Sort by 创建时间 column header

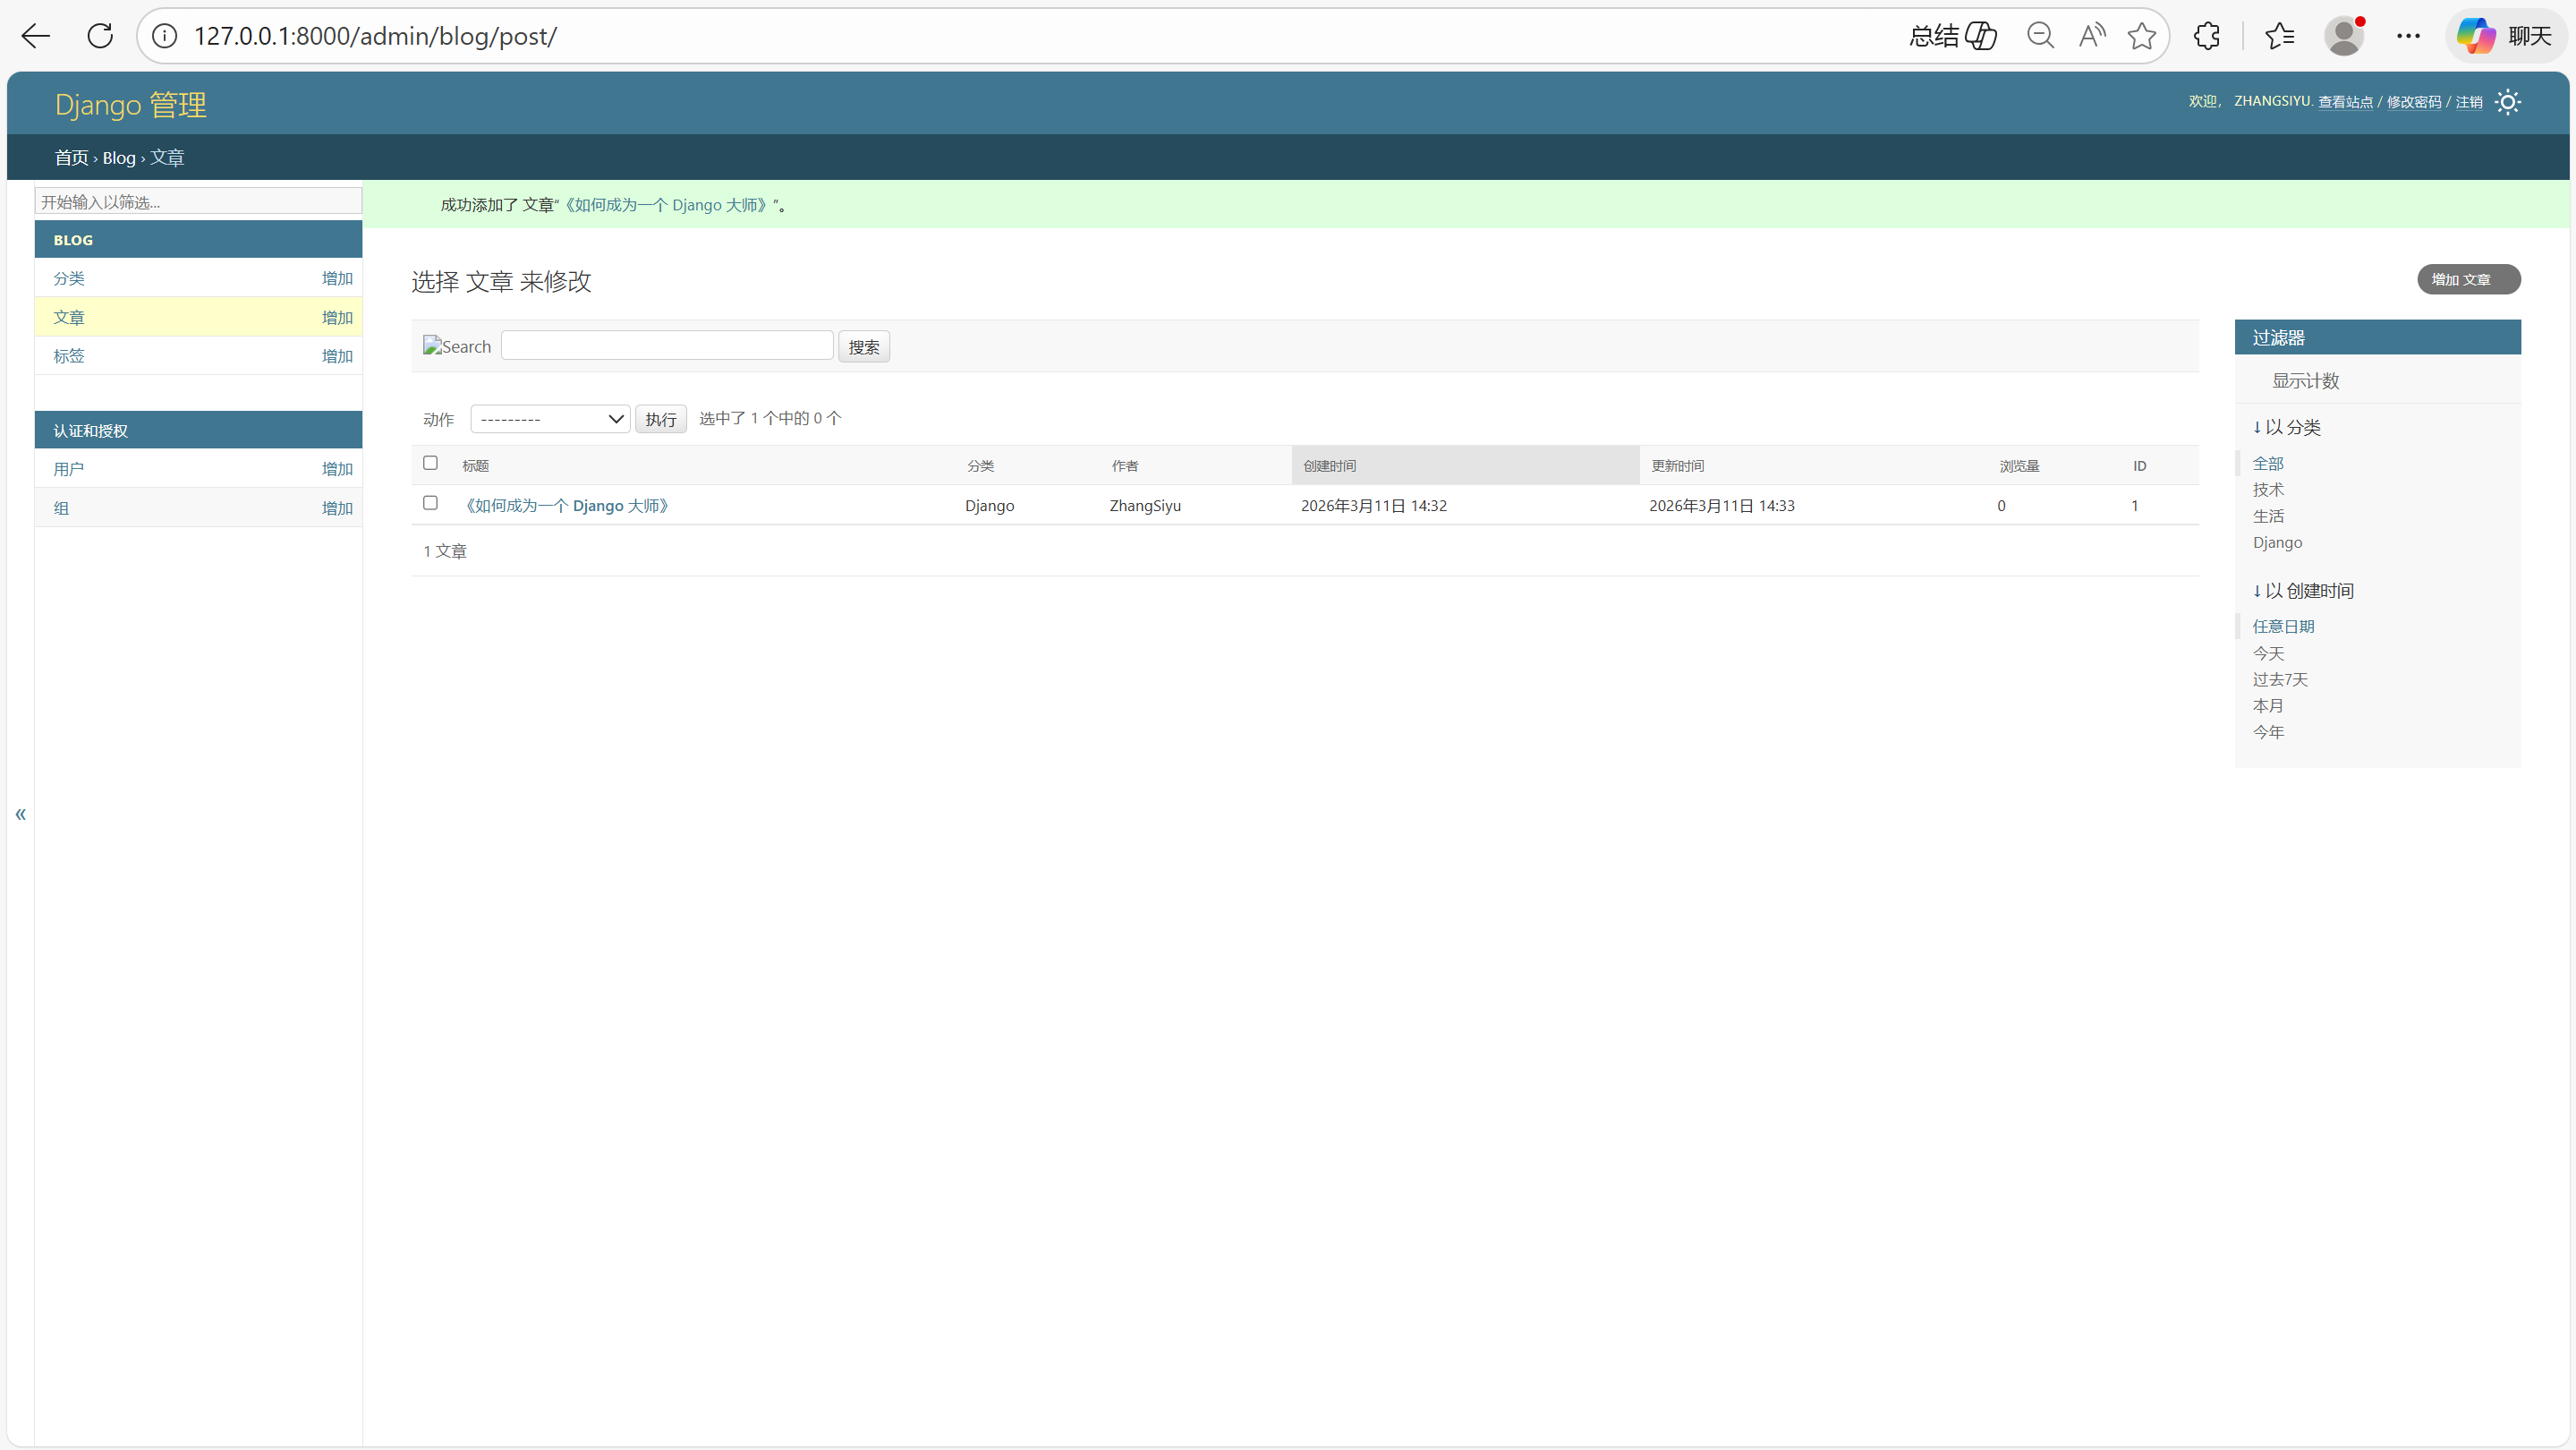click(x=1329, y=466)
